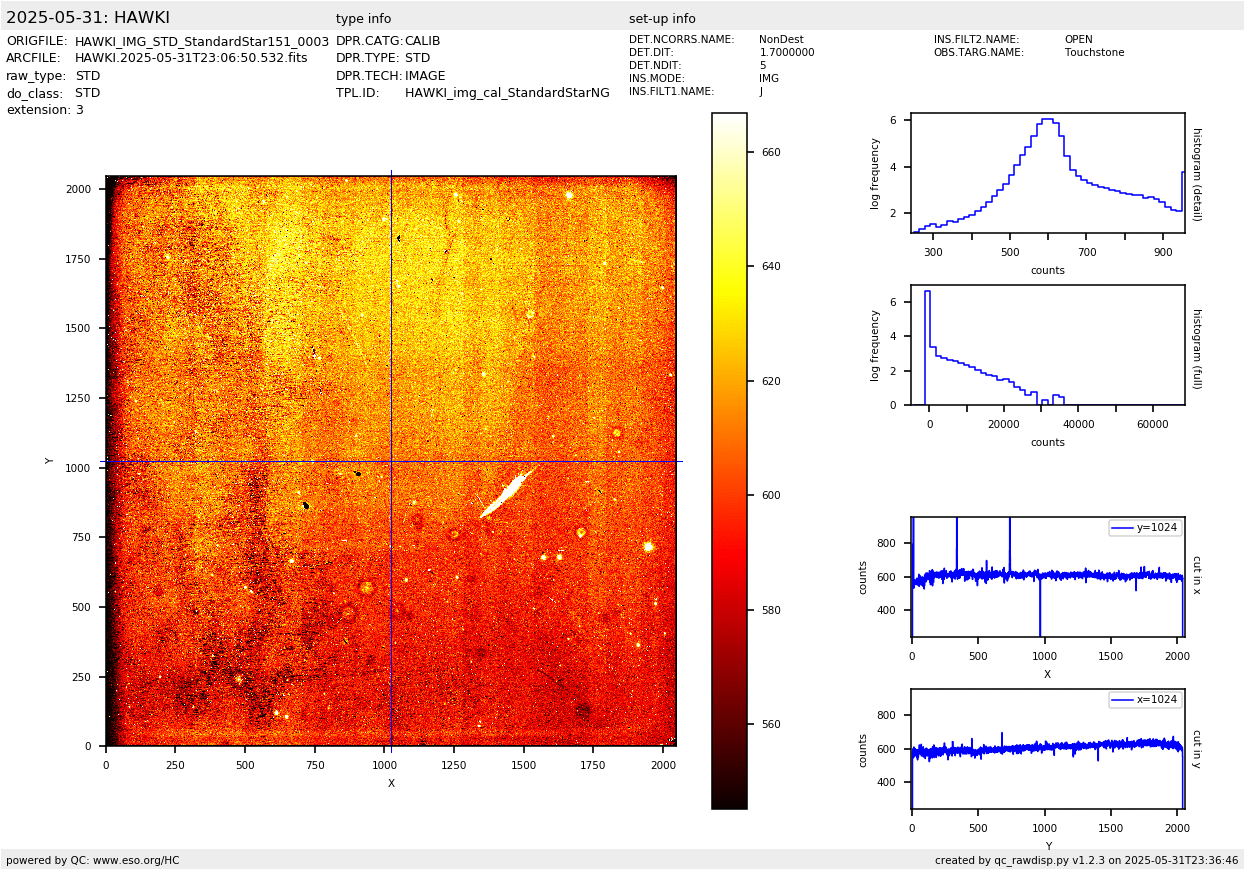Click the y=1024 legend entry
The image size is (1245, 870).
point(1145,528)
